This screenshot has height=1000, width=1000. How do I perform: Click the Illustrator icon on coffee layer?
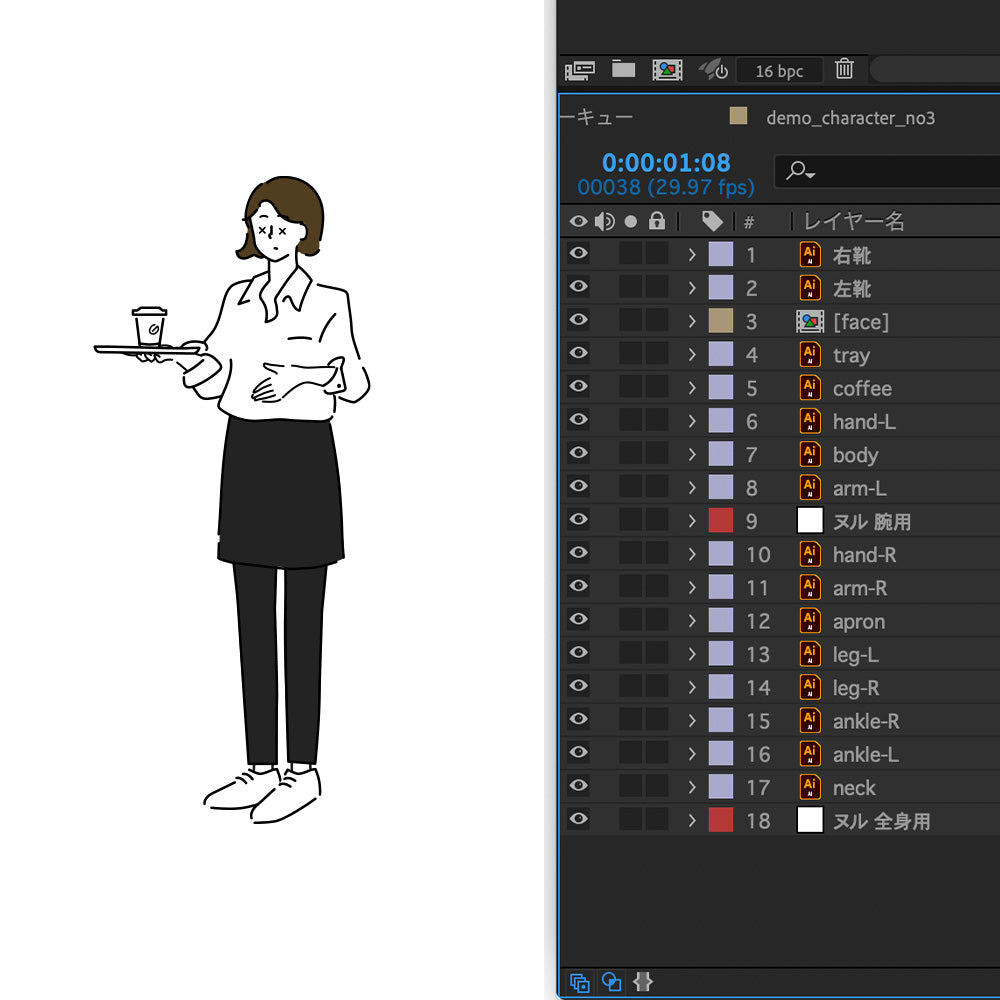810,388
